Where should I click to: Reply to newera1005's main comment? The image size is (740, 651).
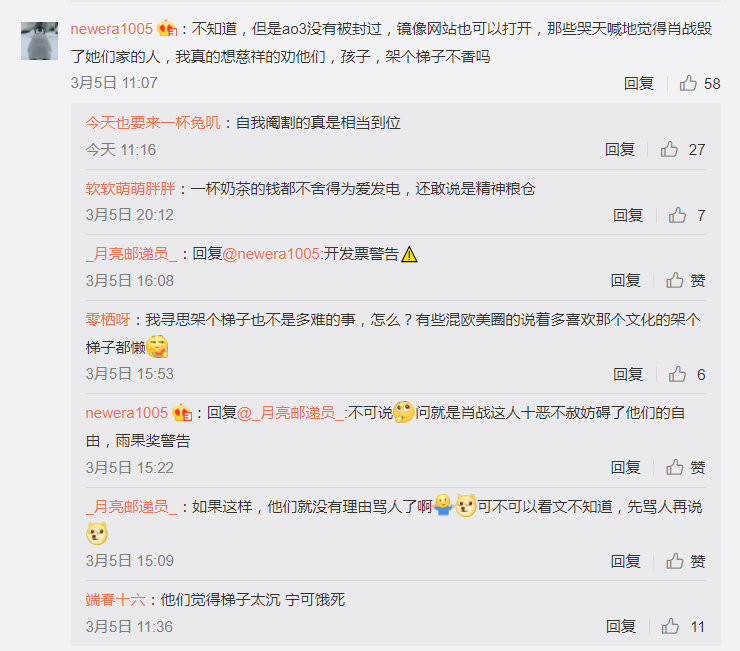tap(639, 84)
